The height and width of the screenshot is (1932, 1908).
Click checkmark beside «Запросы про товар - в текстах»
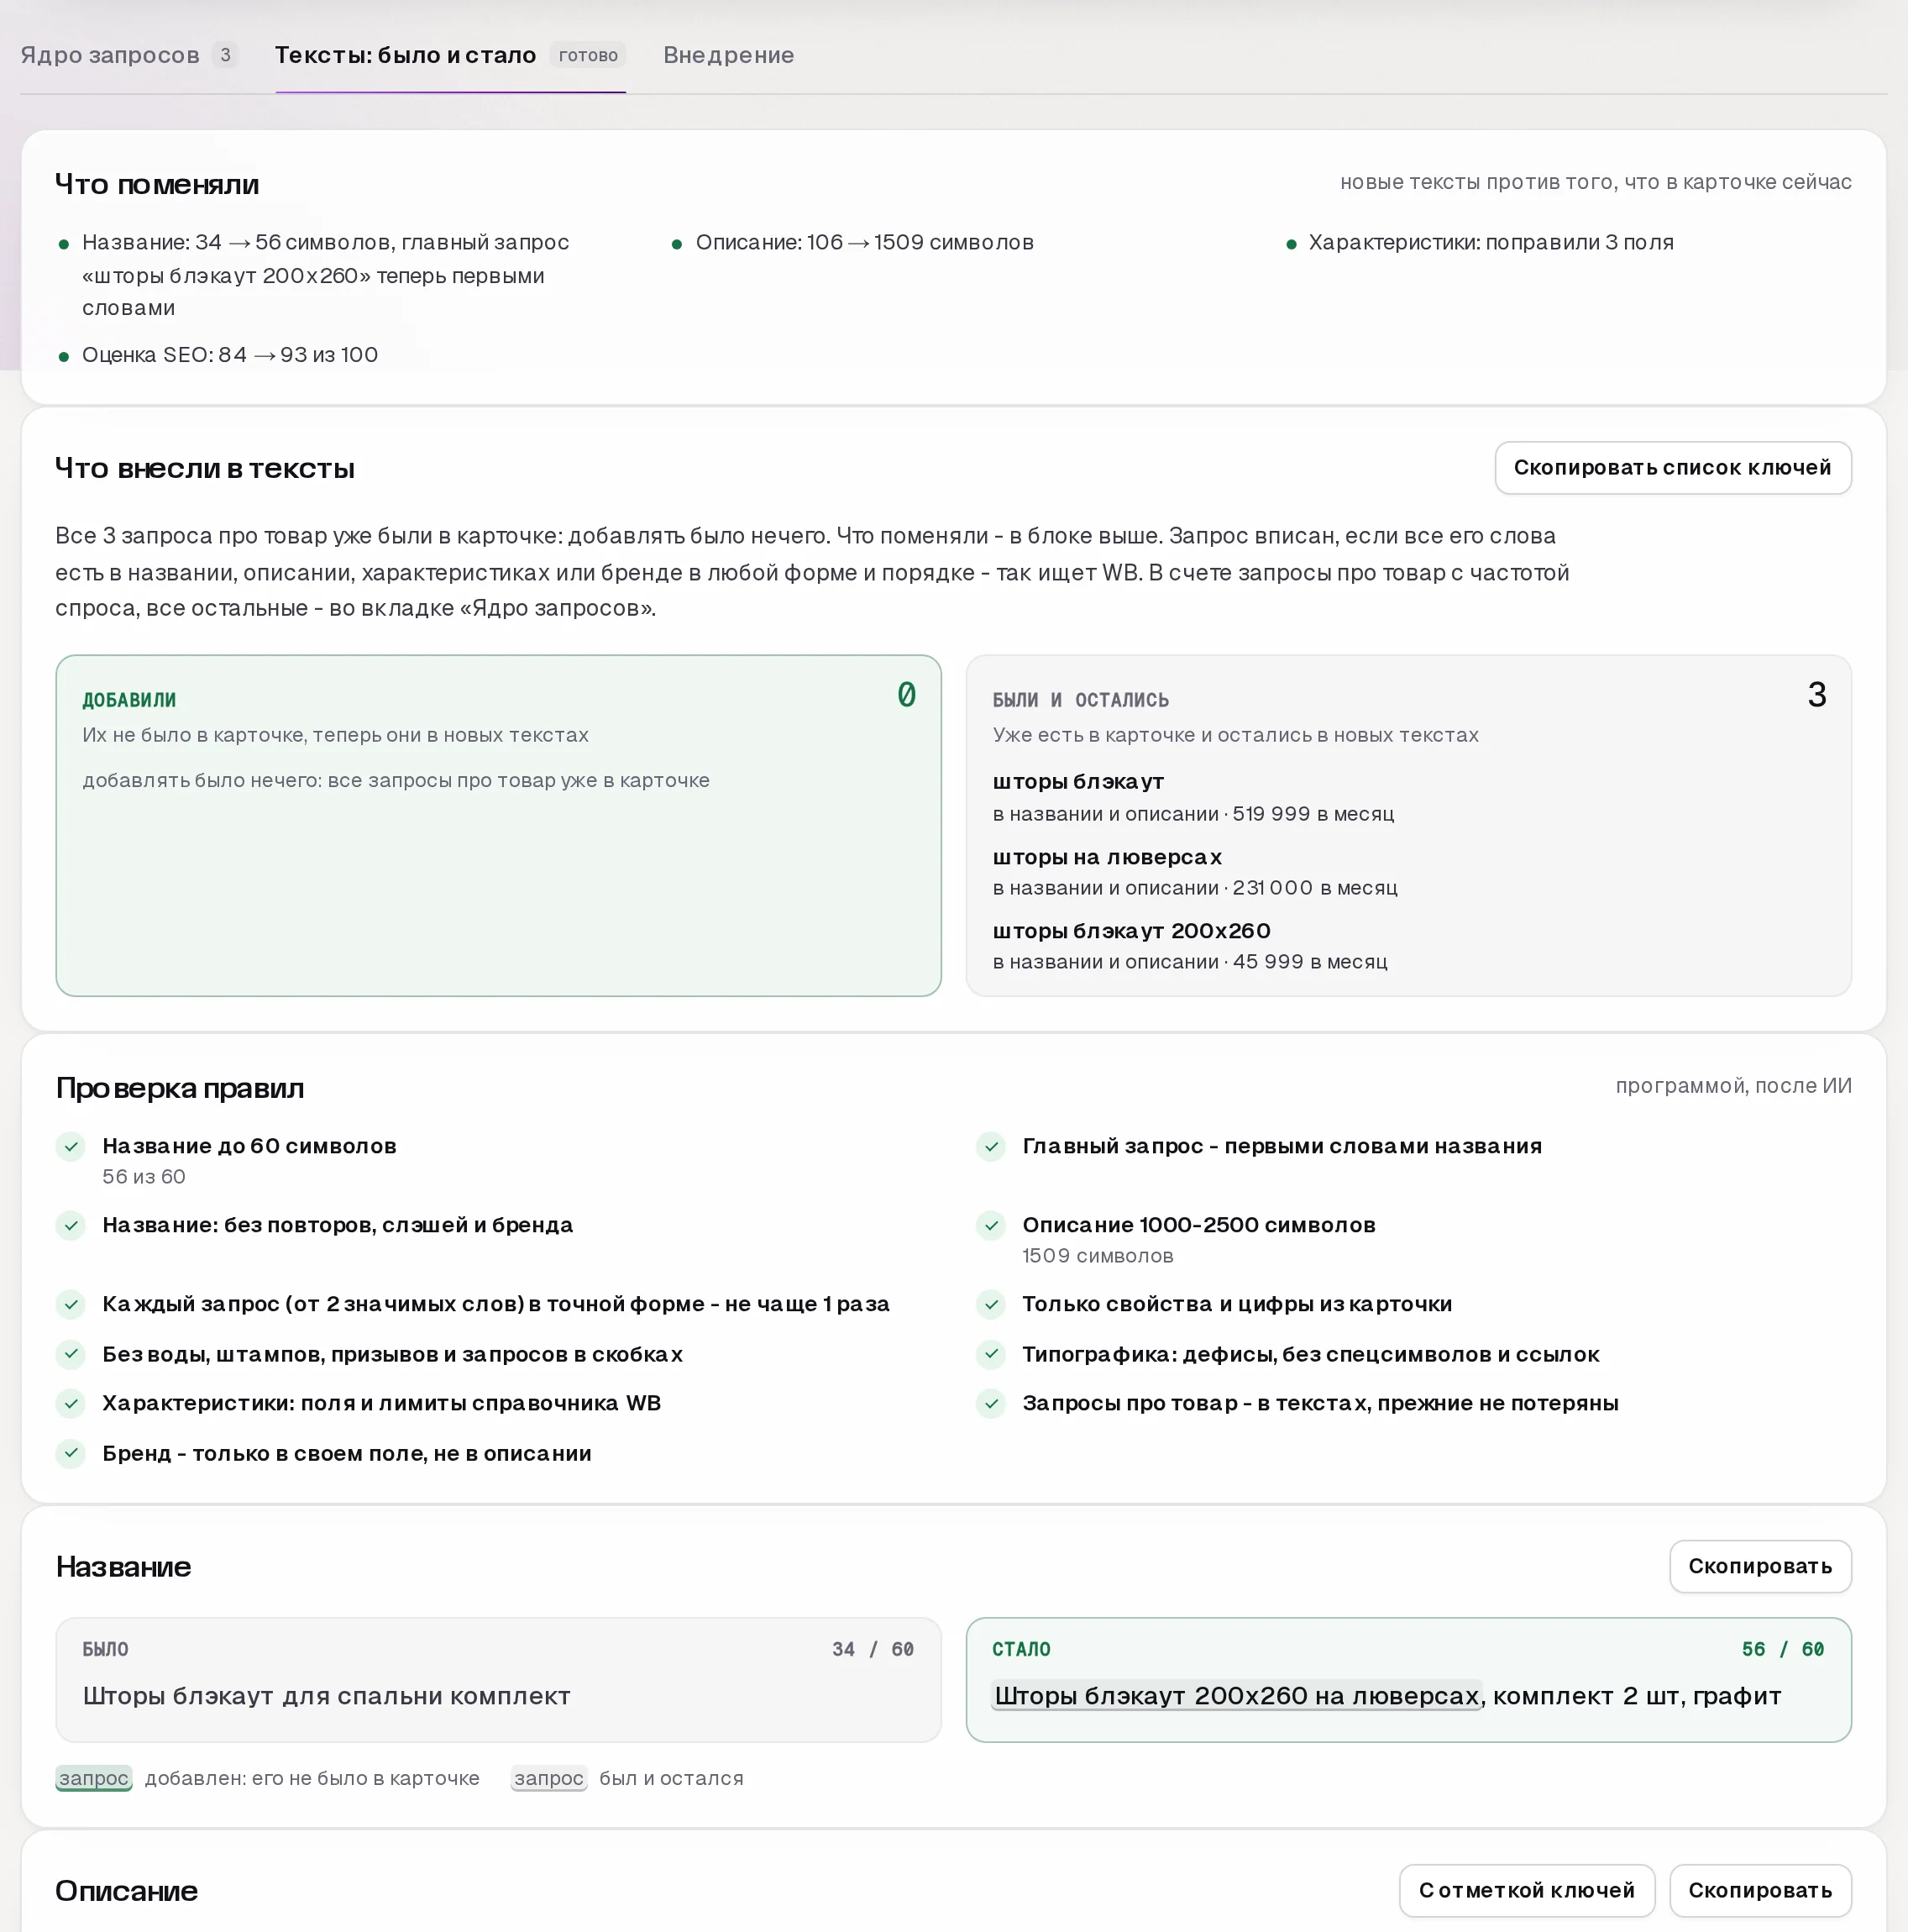coord(991,1403)
